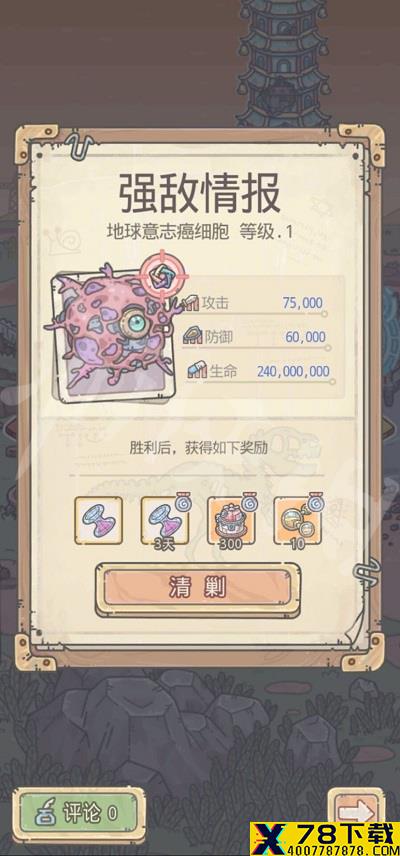
Task: Tap the 胜利后，获得如下奖励 reward text
Action: click(199, 448)
